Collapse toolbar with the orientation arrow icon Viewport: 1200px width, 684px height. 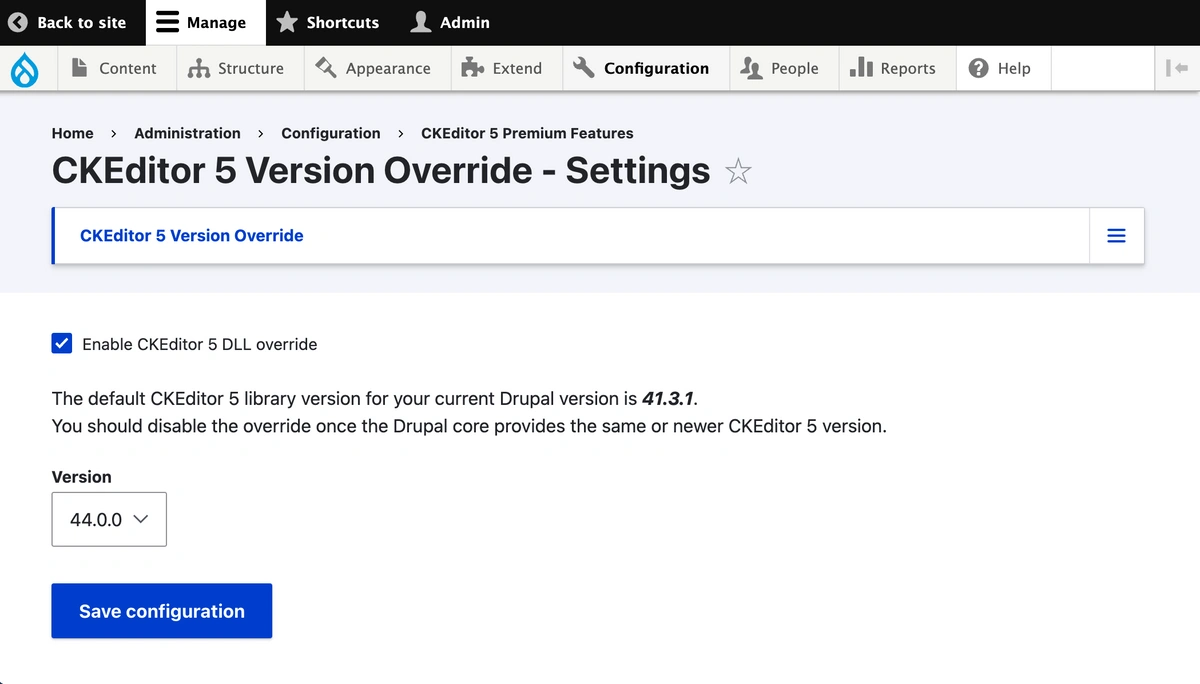1175,68
